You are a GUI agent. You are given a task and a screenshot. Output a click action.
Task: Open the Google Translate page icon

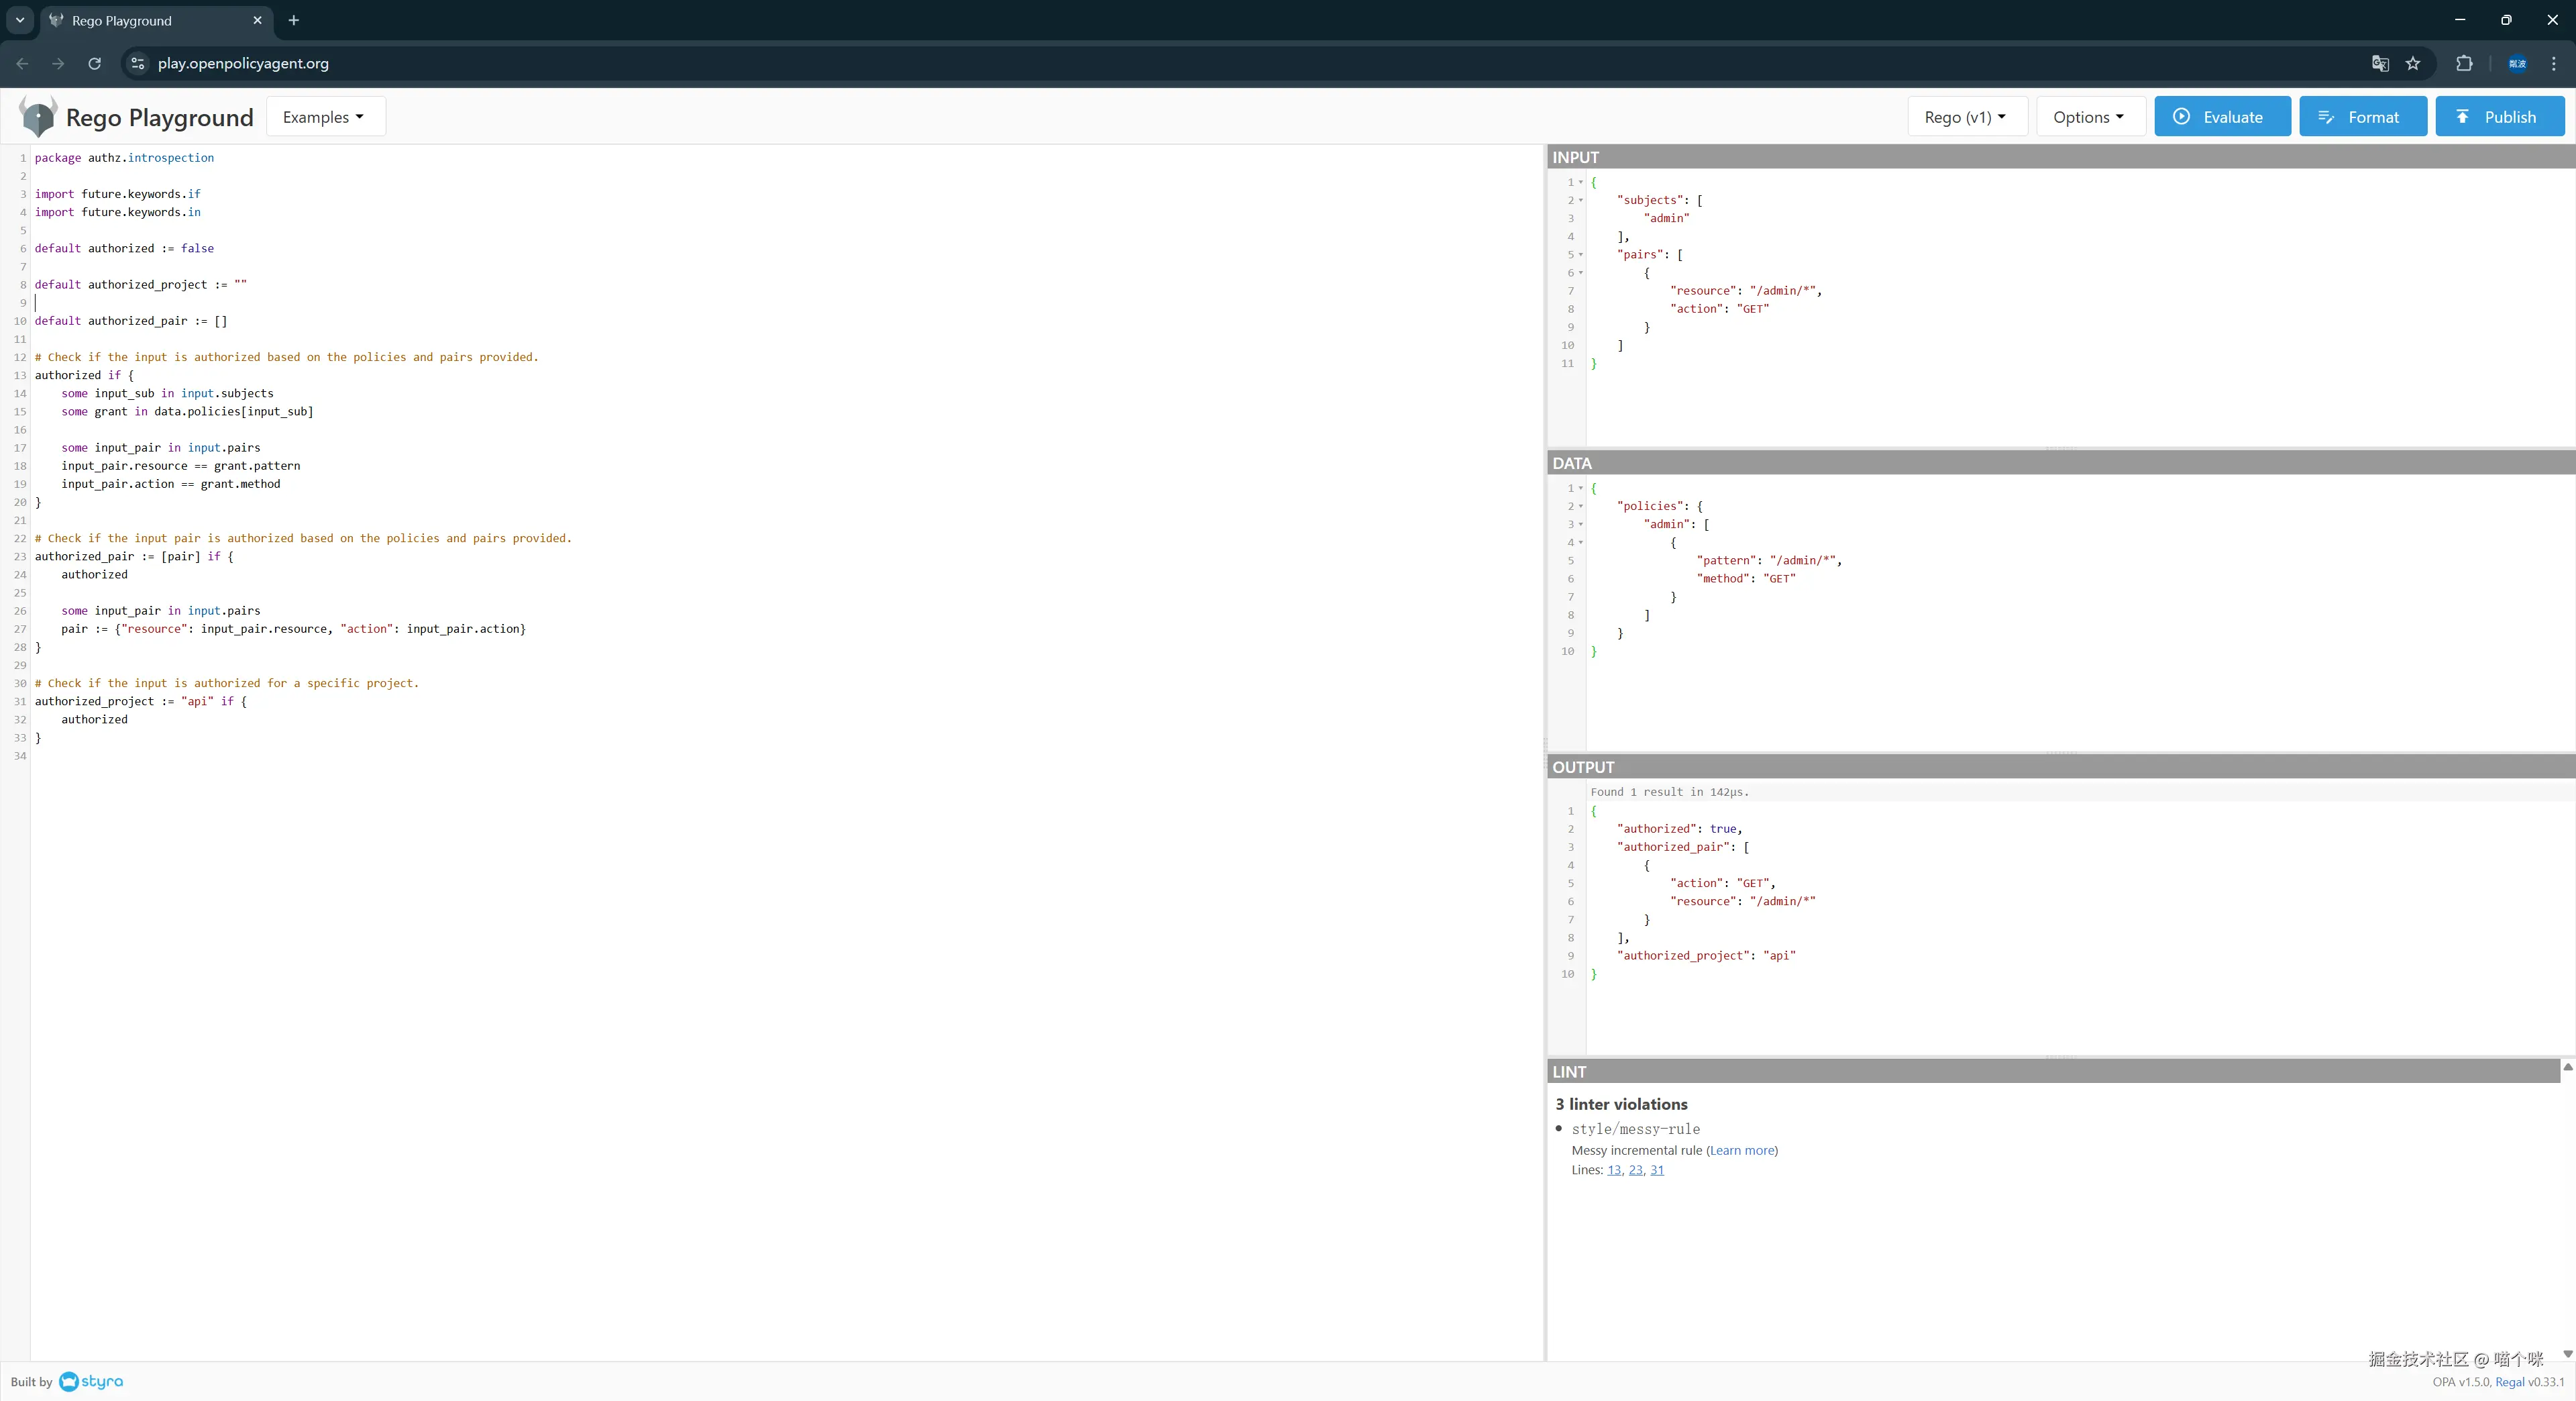point(2380,63)
